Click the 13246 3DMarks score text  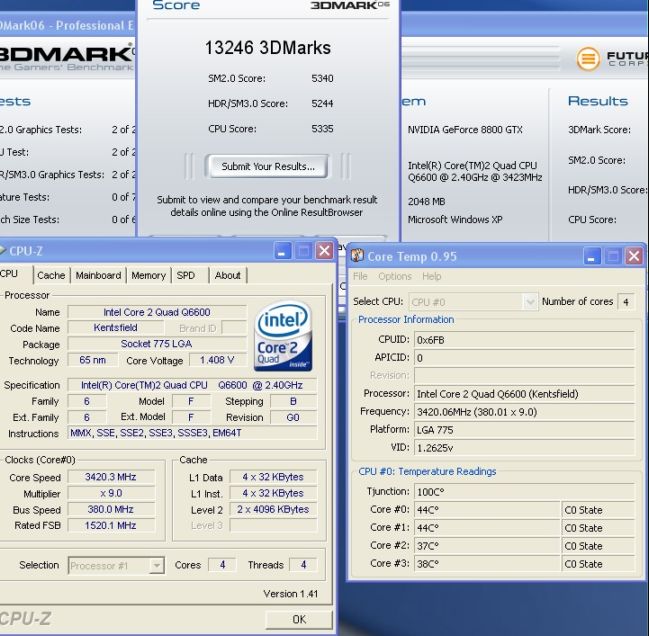[x=268, y=48]
